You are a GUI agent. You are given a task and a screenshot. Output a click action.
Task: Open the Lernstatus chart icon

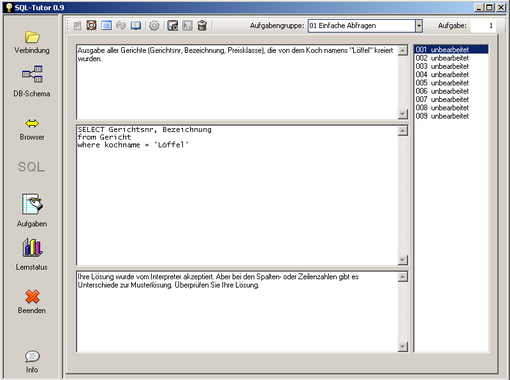(32, 248)
